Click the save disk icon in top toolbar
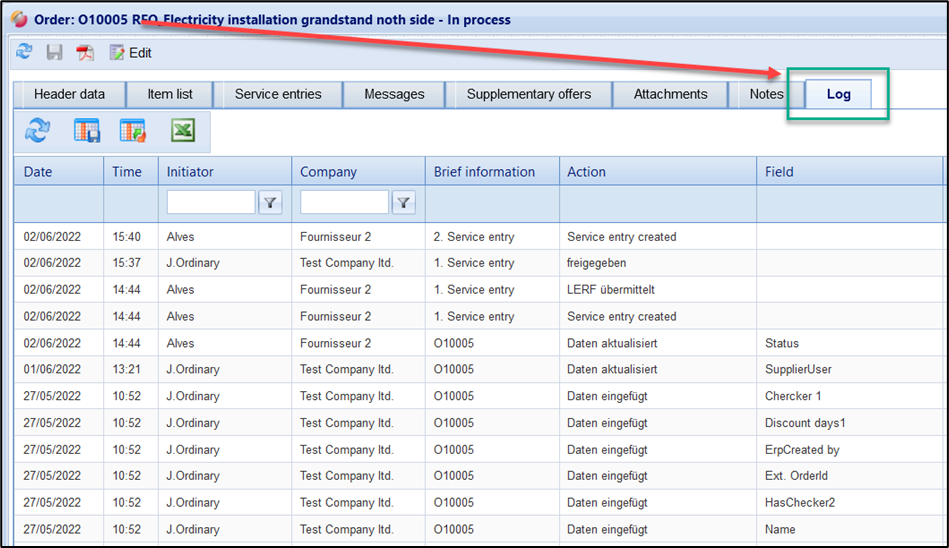Viewport: 949px width, 548px height. click(x=54, y=52)
